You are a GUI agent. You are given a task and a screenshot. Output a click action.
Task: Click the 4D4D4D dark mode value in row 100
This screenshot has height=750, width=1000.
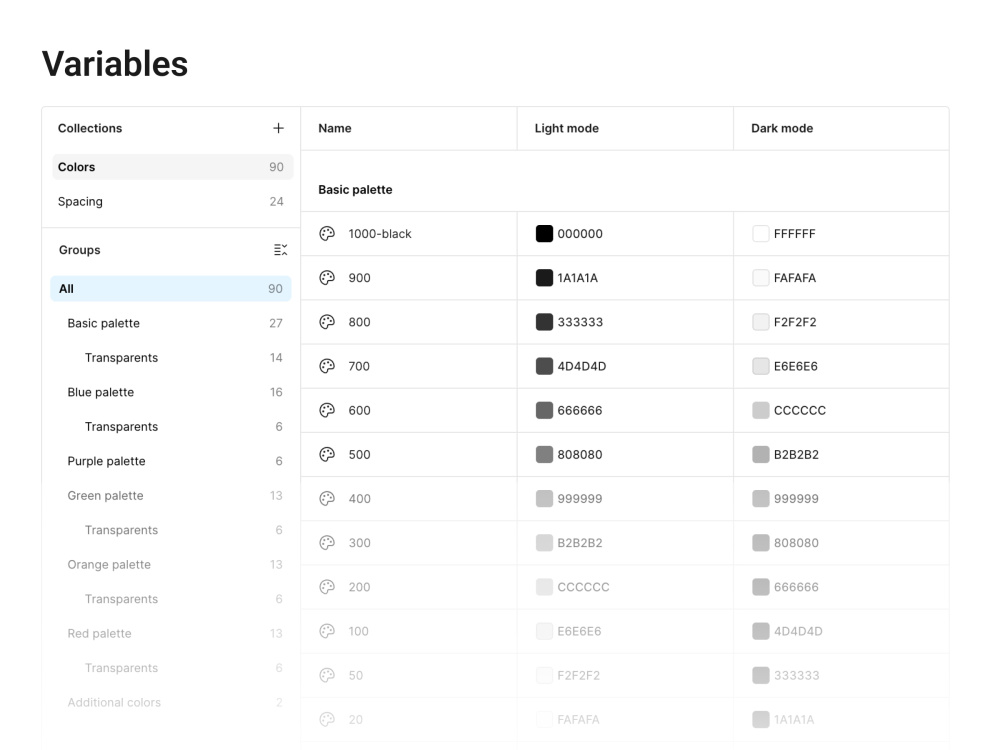point(798,631)
